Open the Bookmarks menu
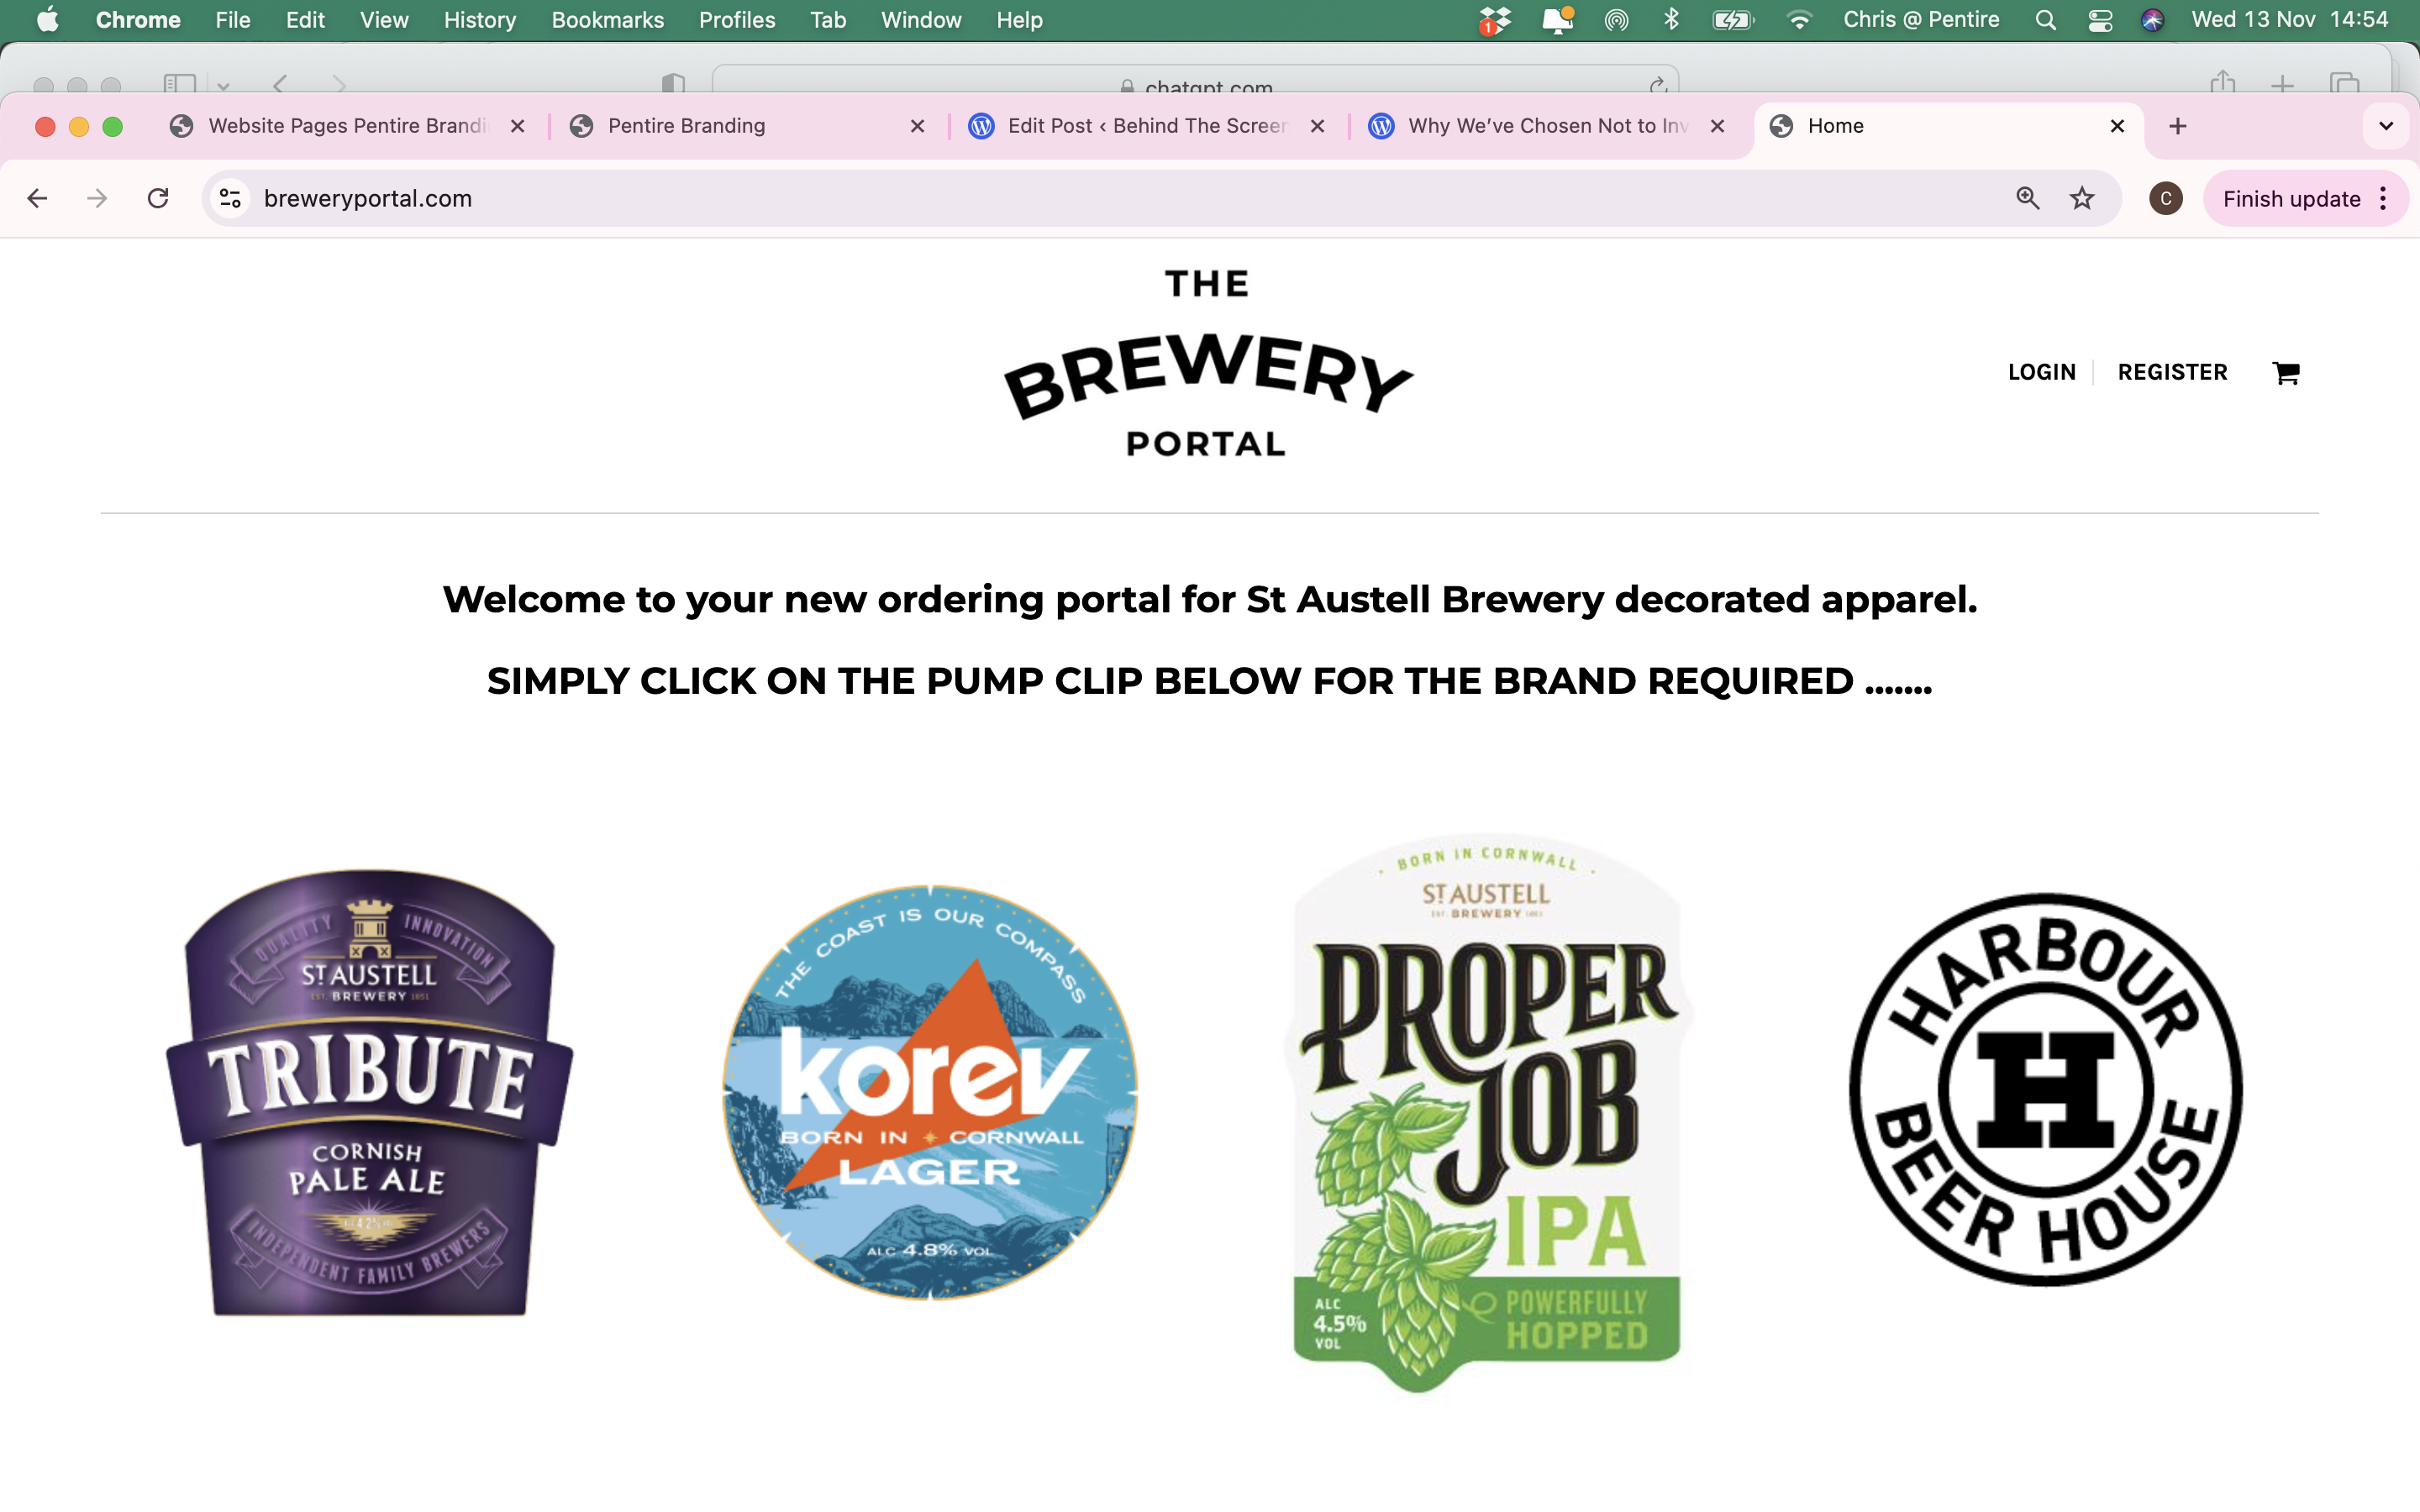The image size is (2420, 1512). click(607, 20)
